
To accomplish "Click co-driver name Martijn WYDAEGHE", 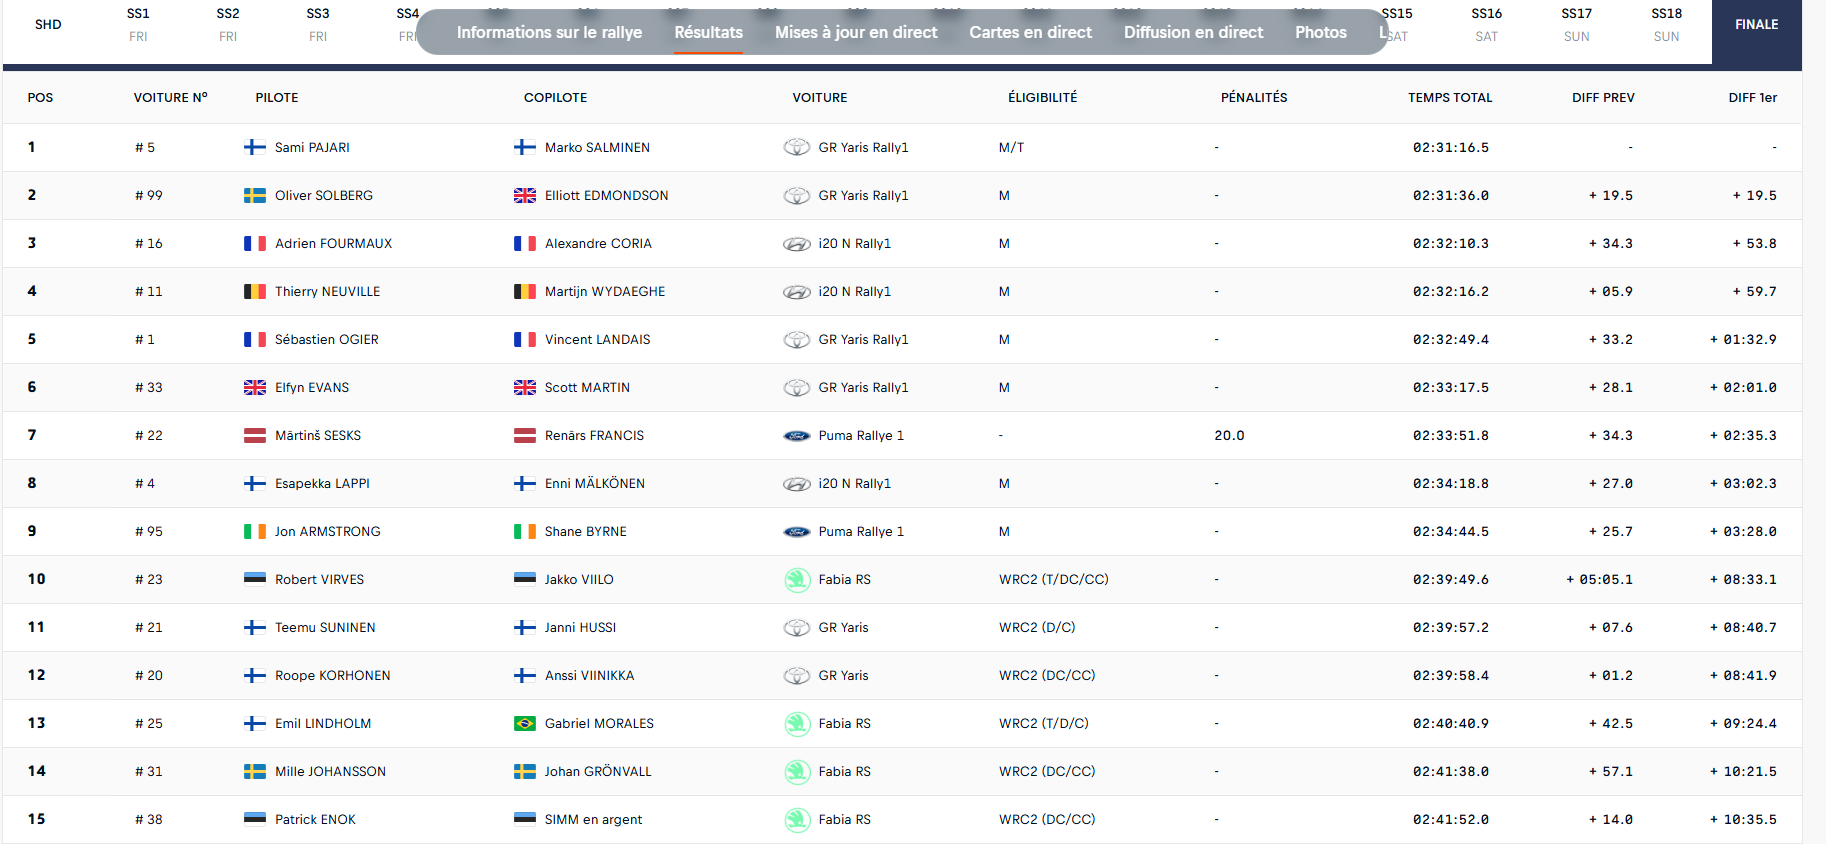I will pyautogui.click(x=605, y=291).
